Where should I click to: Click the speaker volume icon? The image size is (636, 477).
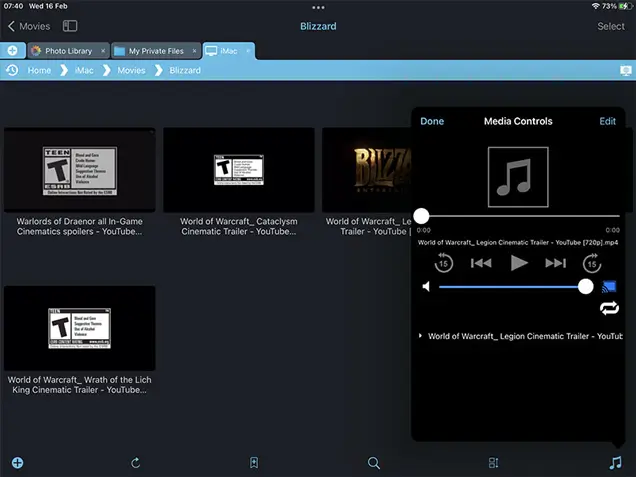tap(426, 286)
